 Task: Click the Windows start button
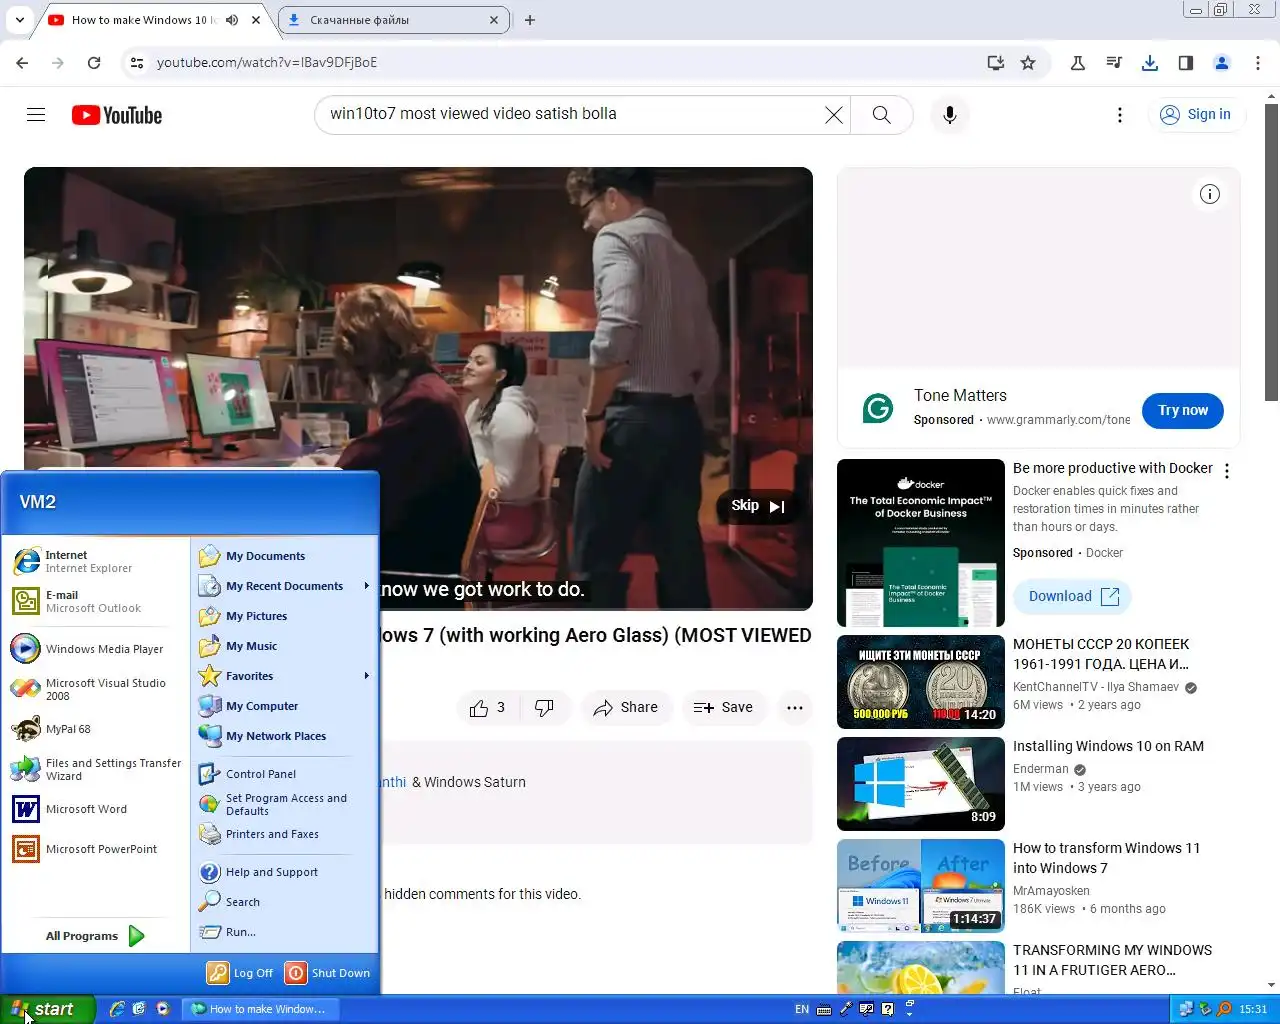point(48,1009)
